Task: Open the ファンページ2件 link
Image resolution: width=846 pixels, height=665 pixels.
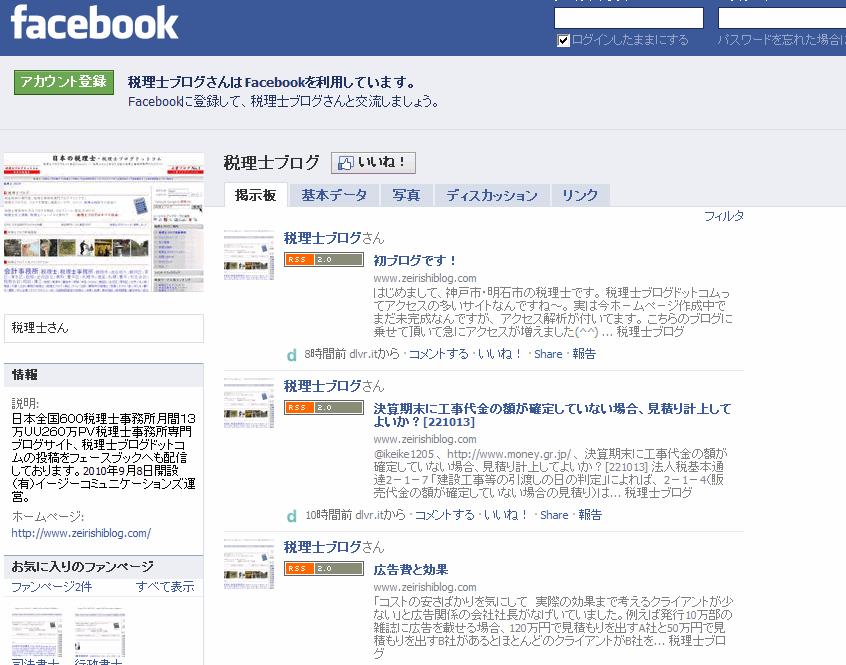Action: (52, 587)
